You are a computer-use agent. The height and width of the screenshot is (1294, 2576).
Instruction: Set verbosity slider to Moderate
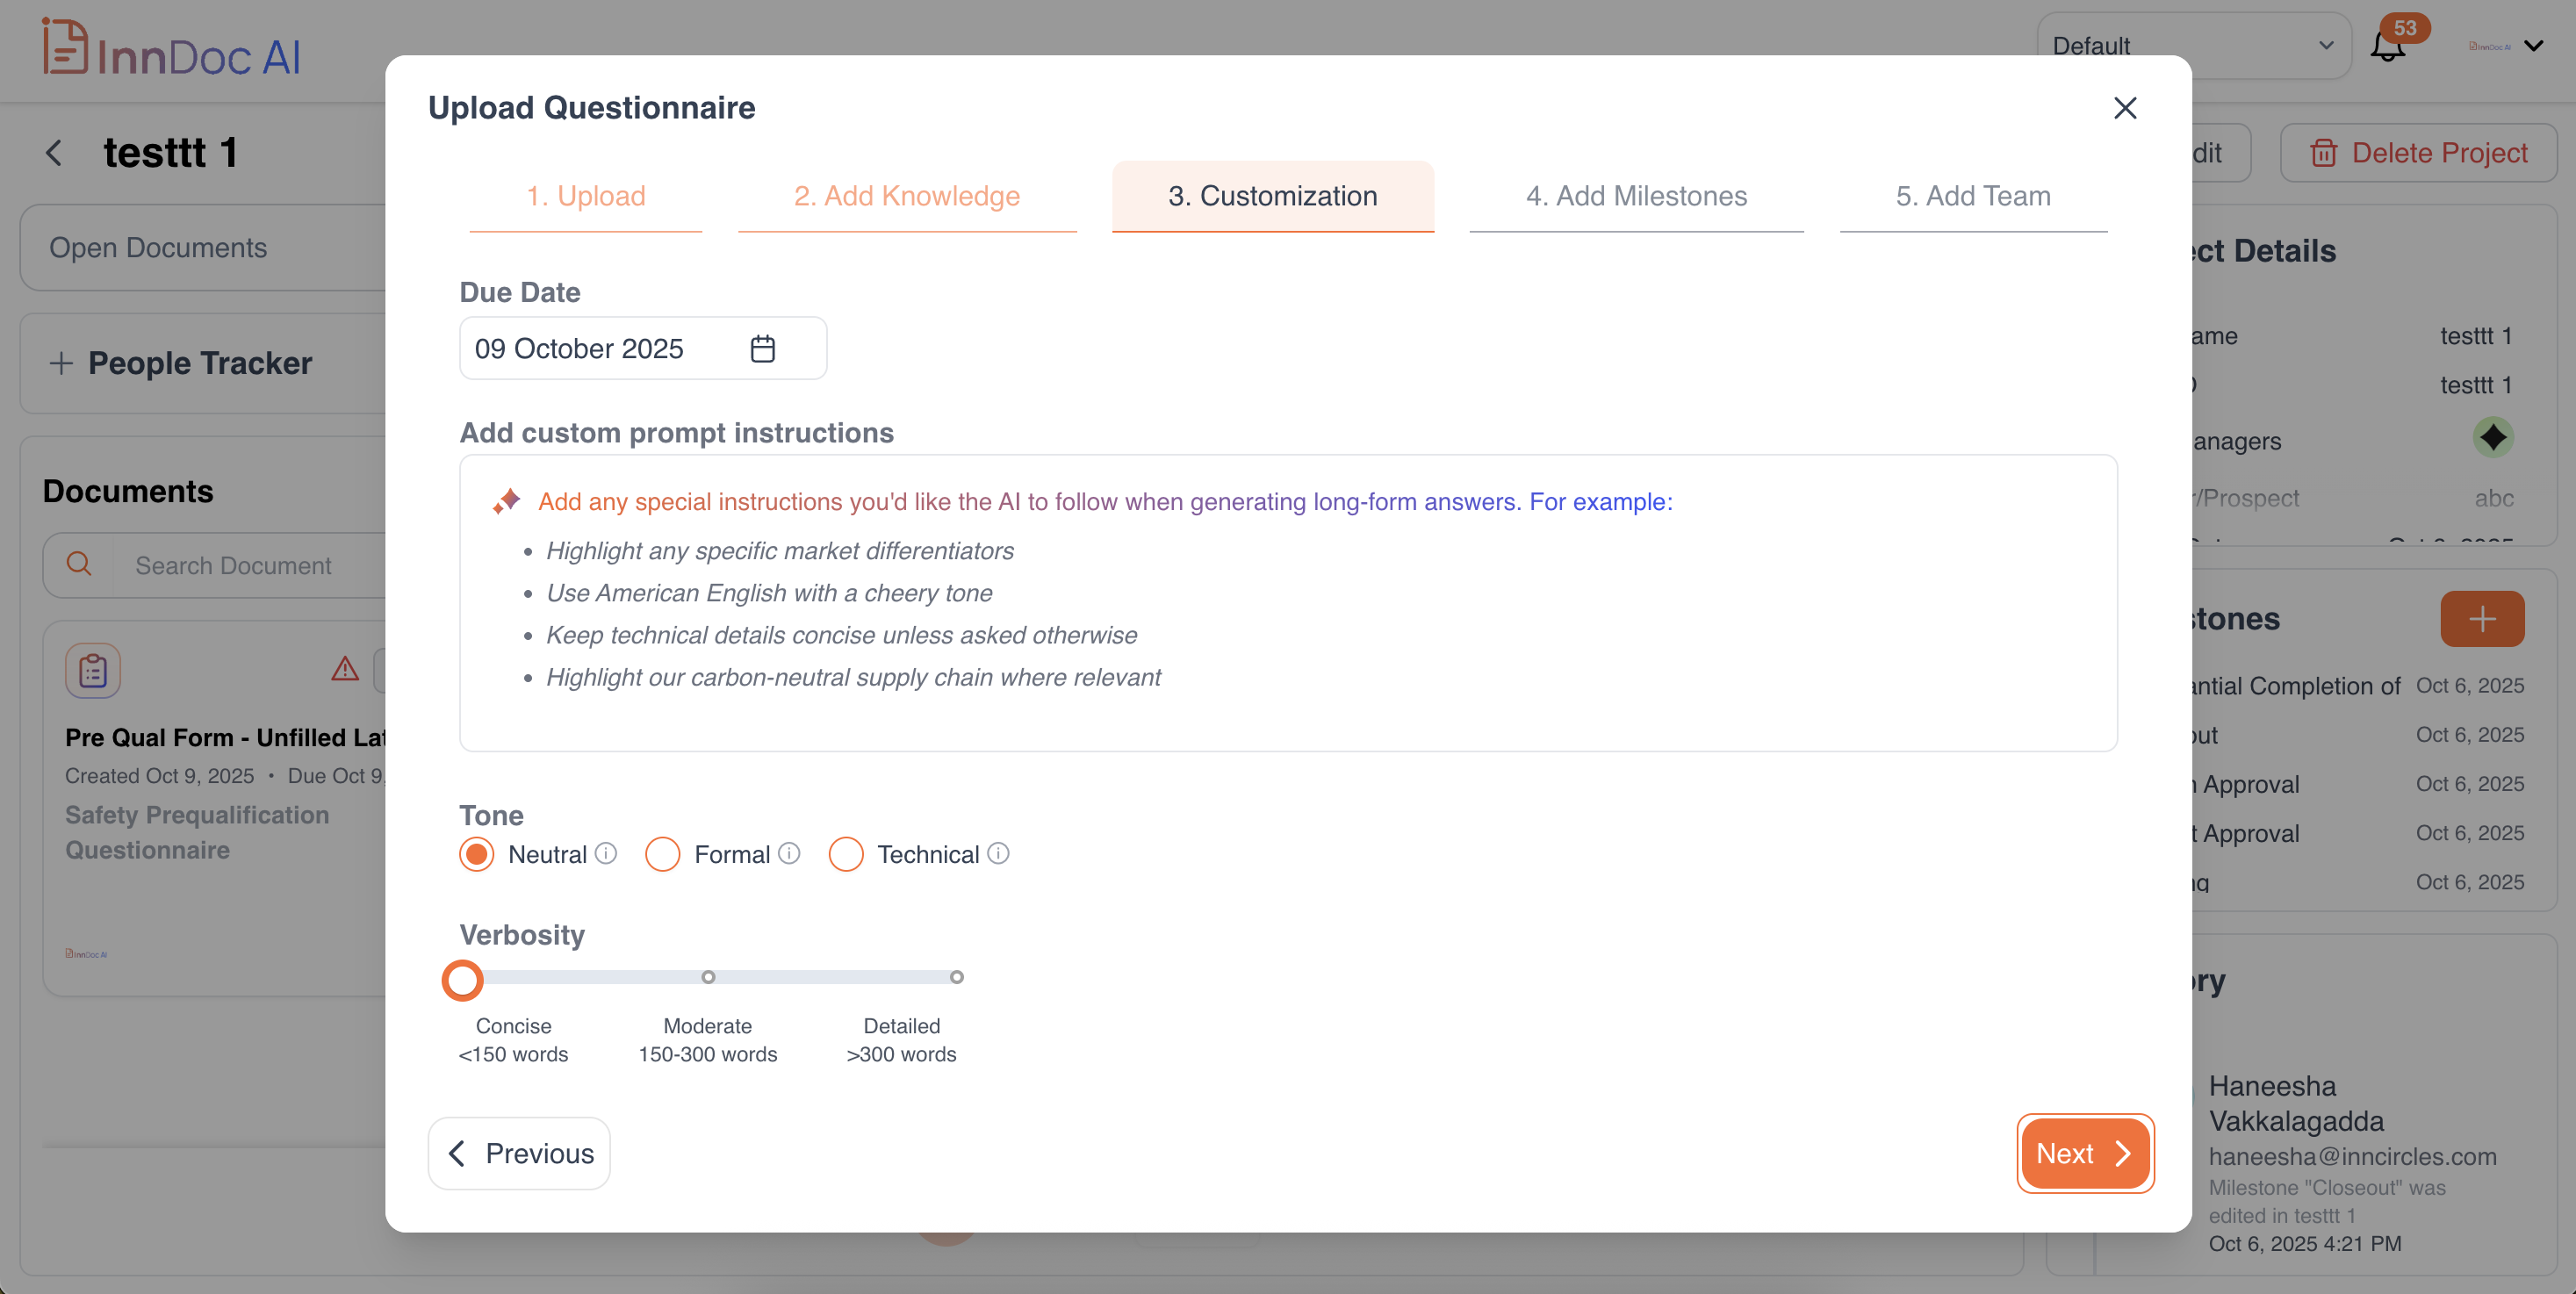(708, 977)
